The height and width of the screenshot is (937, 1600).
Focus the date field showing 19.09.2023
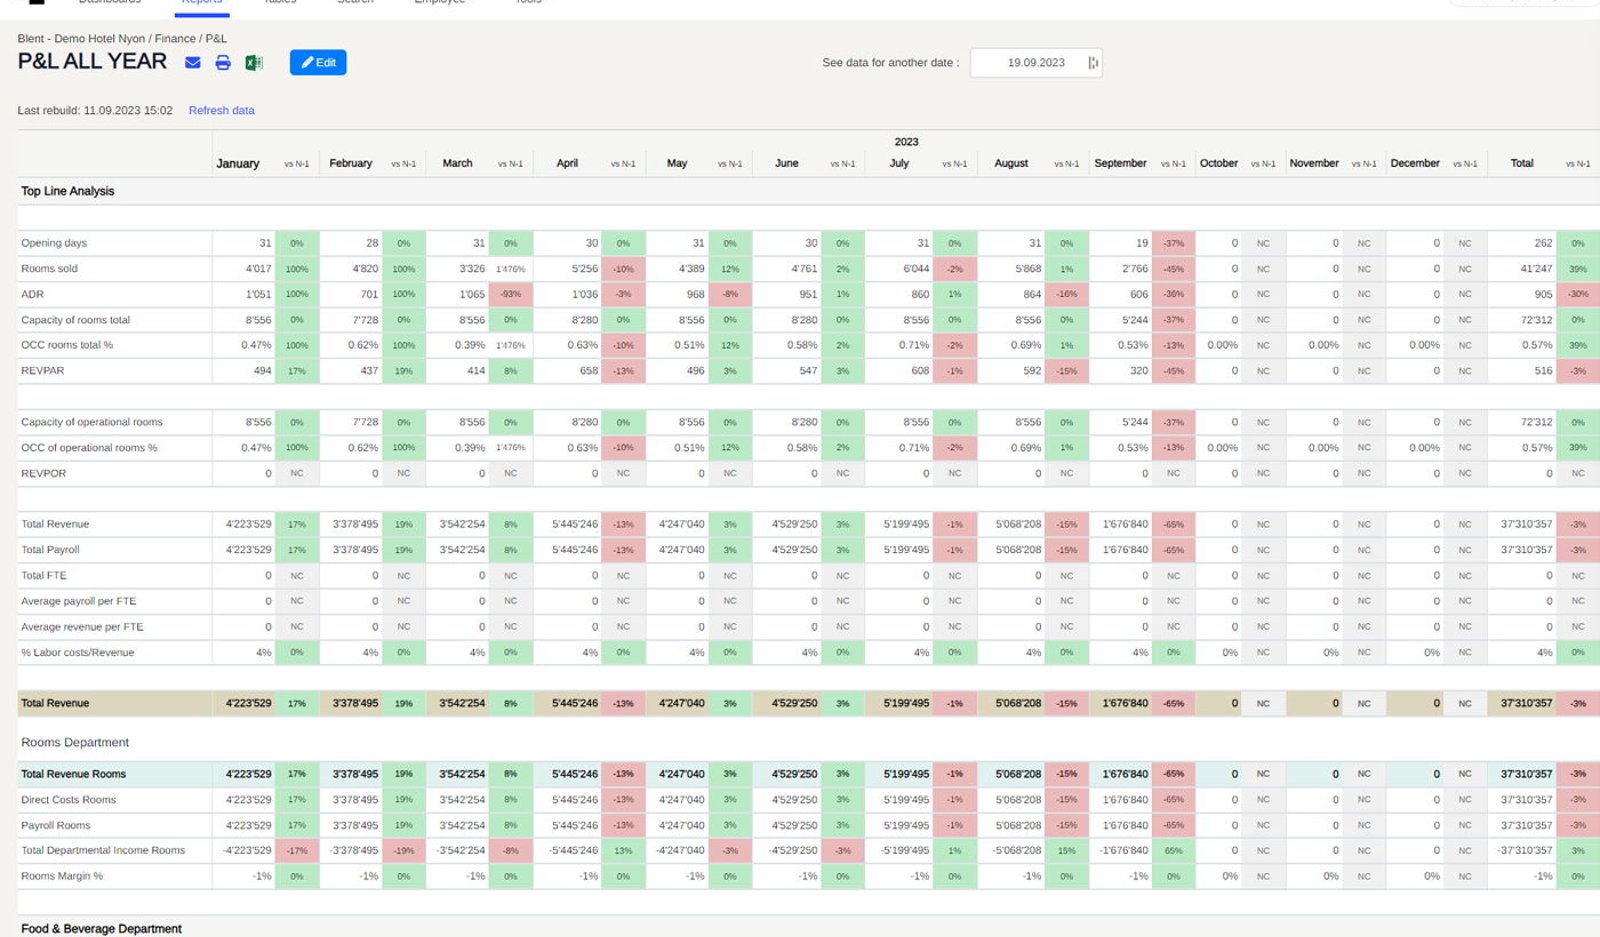tap(1036, 63)
